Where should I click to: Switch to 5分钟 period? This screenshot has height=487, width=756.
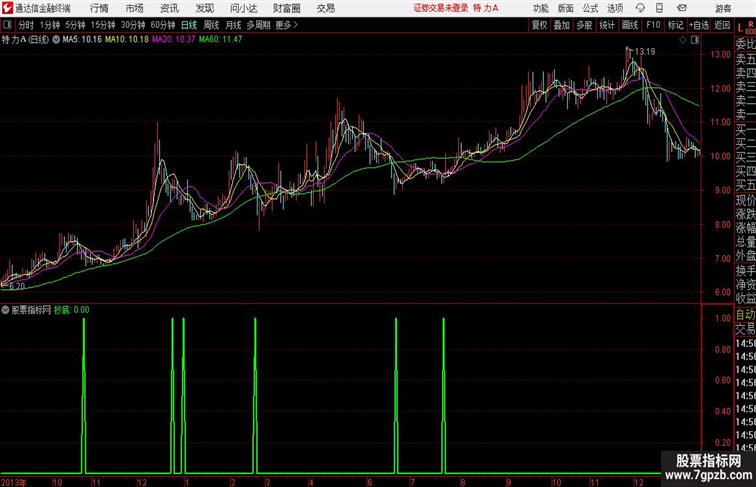coord(75,25)
